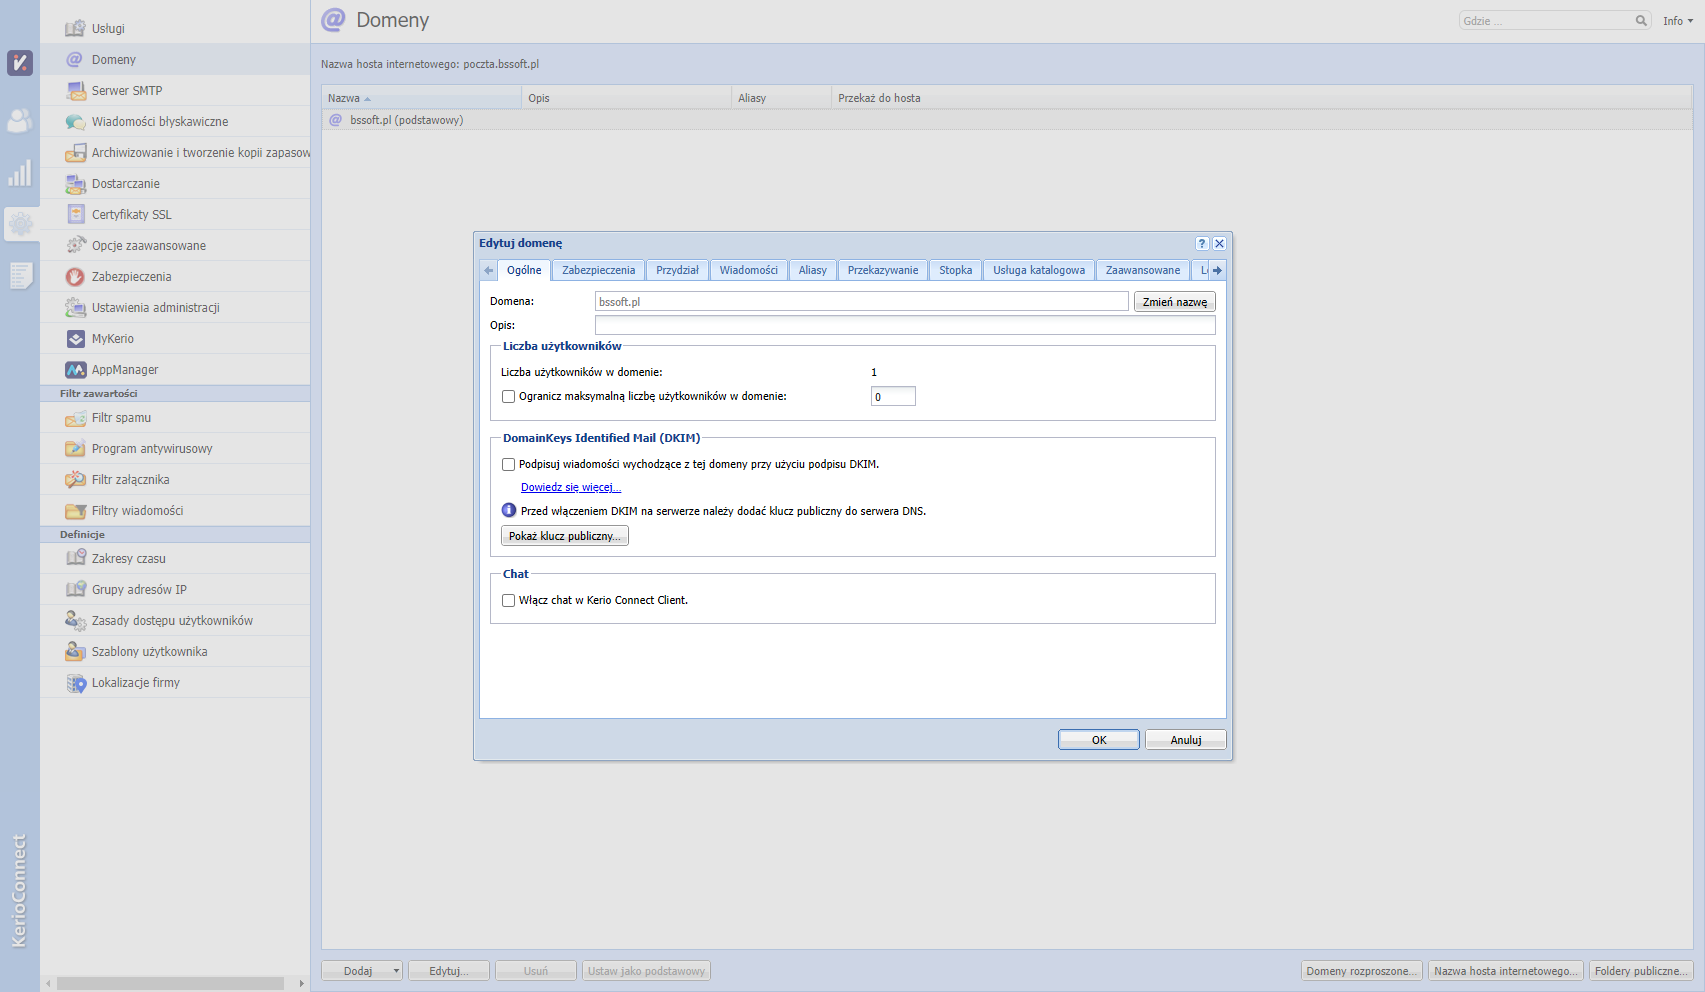Click the help question mark icon in dialog

point(1202,243)
